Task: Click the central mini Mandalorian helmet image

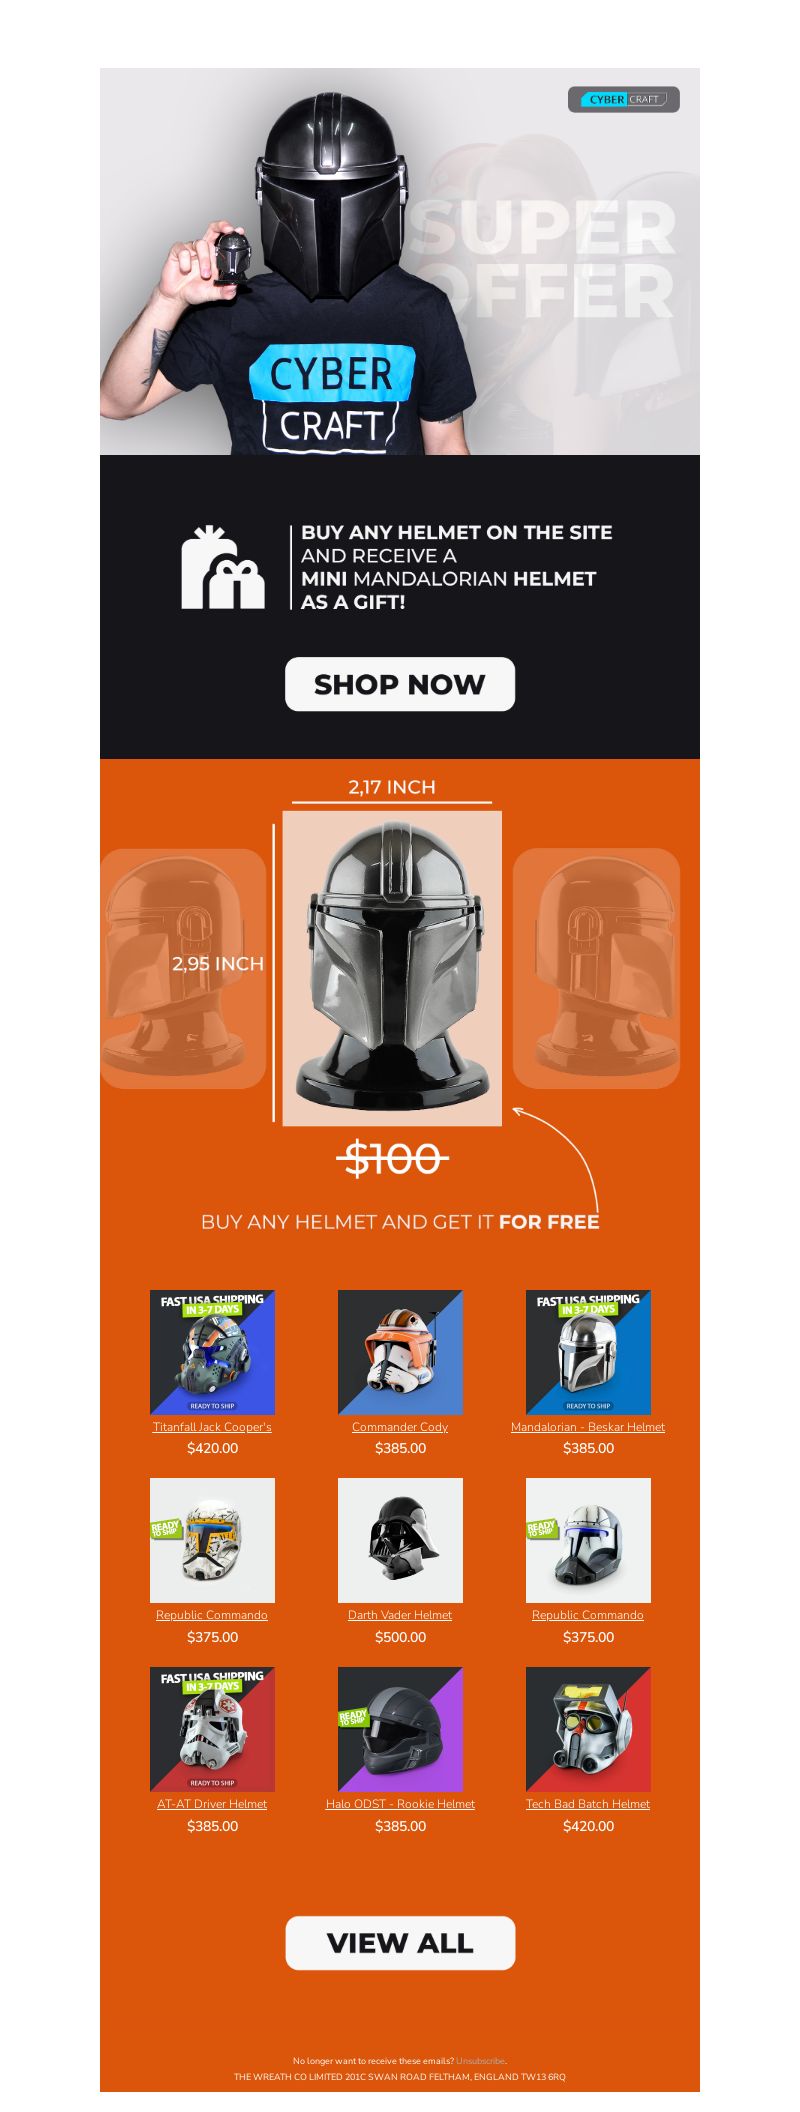Action: point(392,968)
